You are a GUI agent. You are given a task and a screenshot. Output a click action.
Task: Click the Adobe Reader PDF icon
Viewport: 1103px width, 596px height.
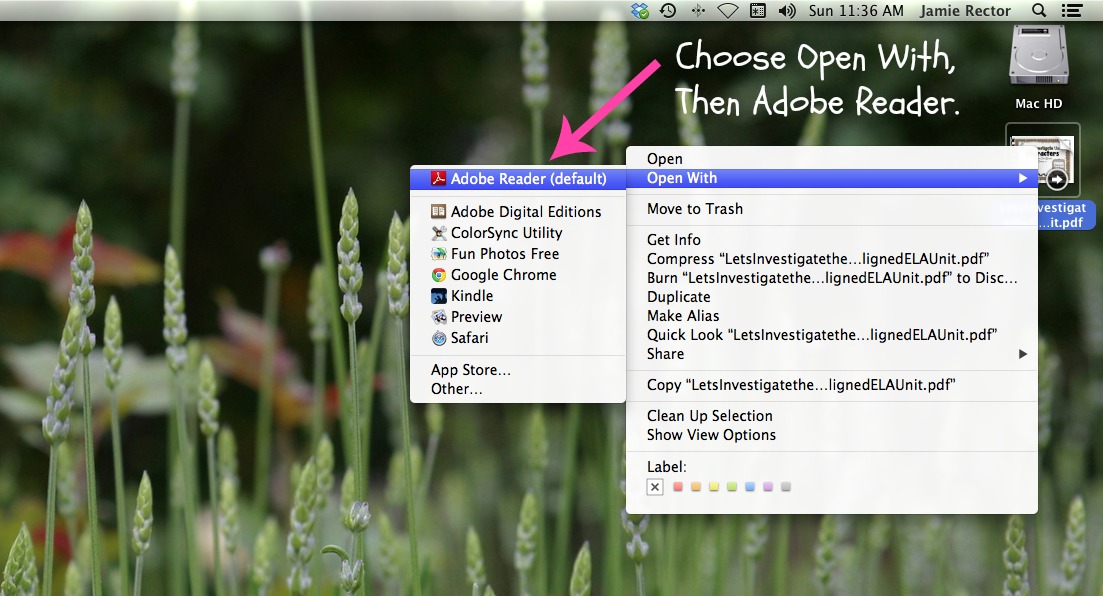point(438,179)
